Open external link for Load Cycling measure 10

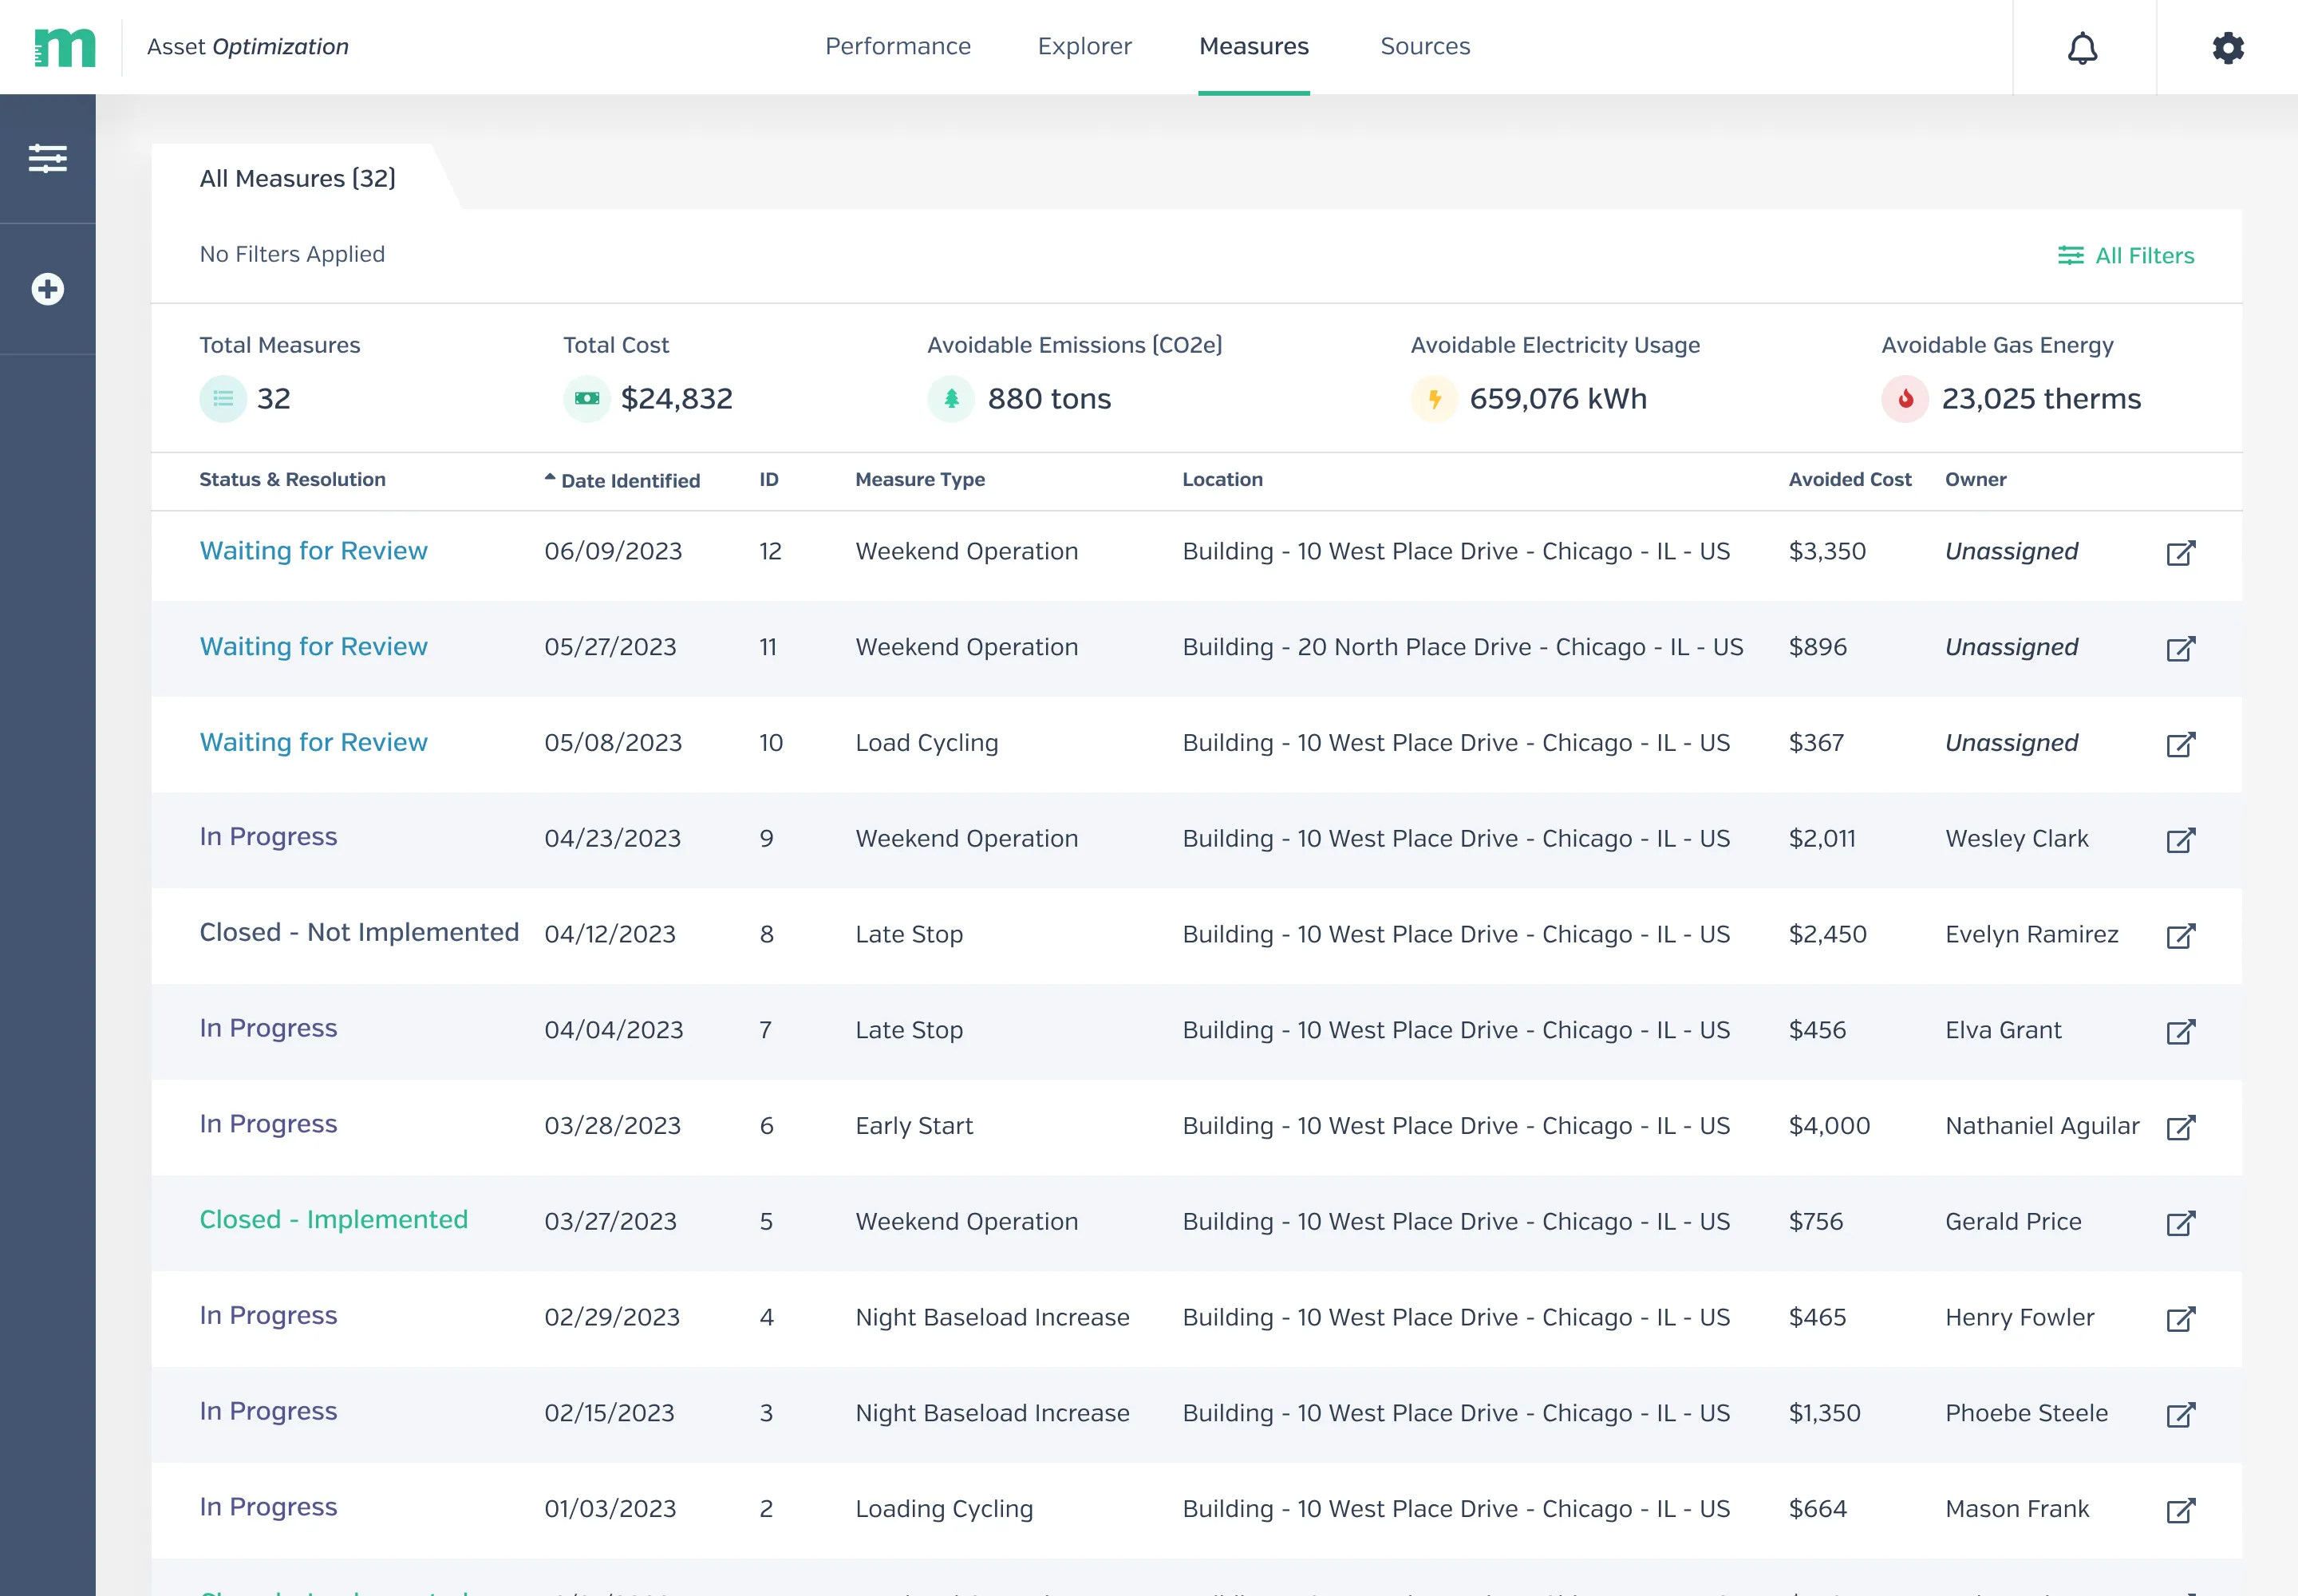coord(2180,744)
